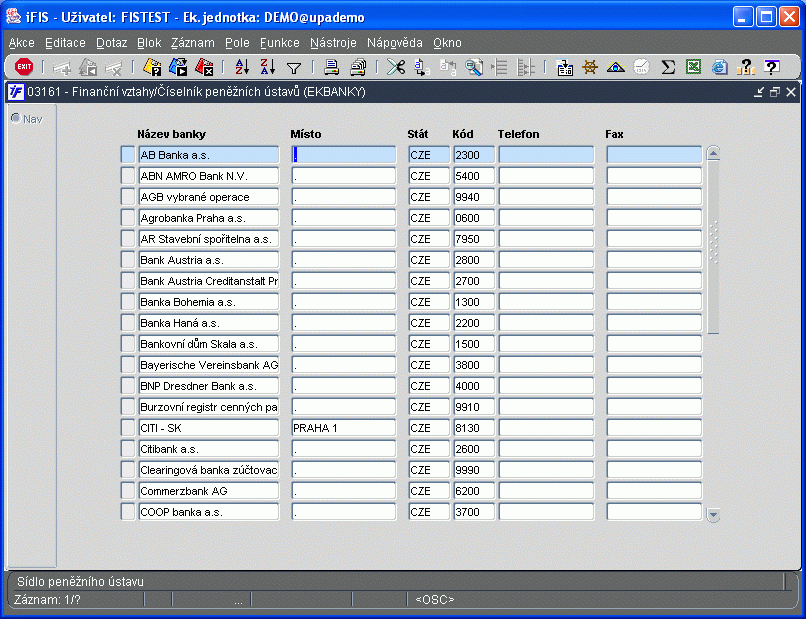Click the Stát field for BNP Dresdner Bank

click(x=429, y=386)
